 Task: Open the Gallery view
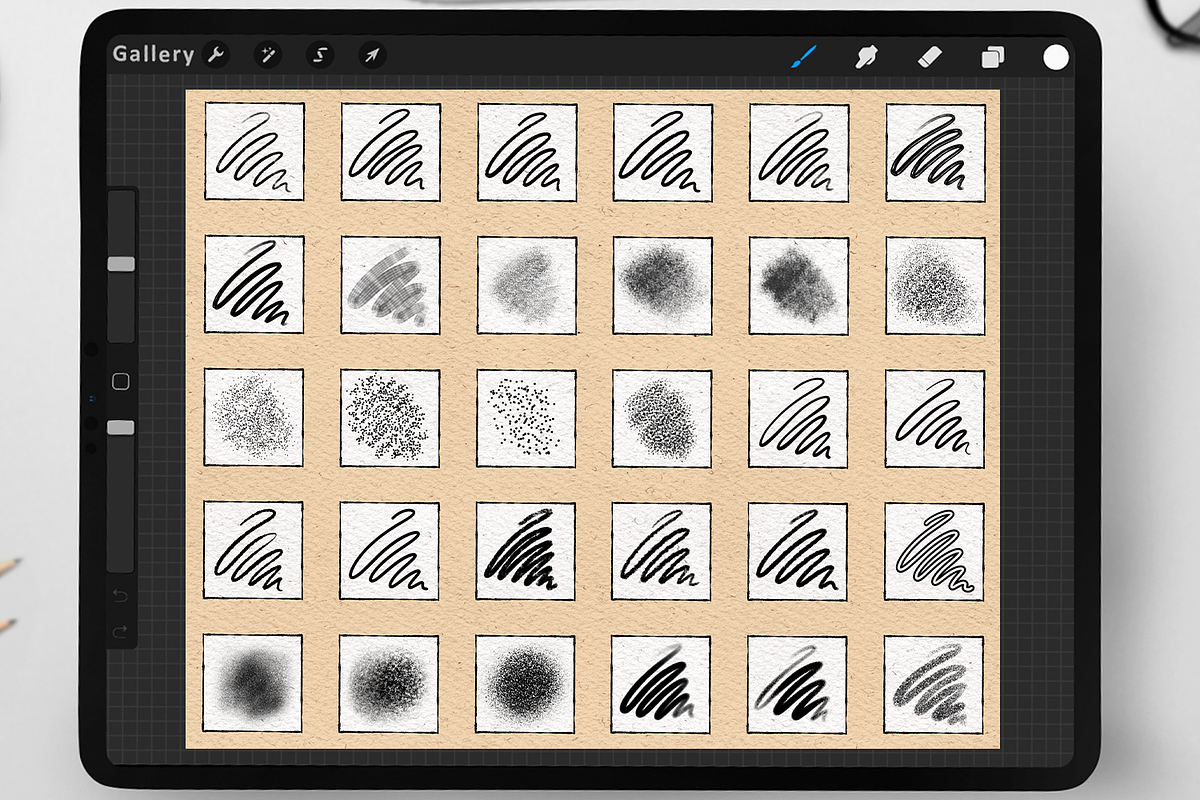[x=153, y=54]
